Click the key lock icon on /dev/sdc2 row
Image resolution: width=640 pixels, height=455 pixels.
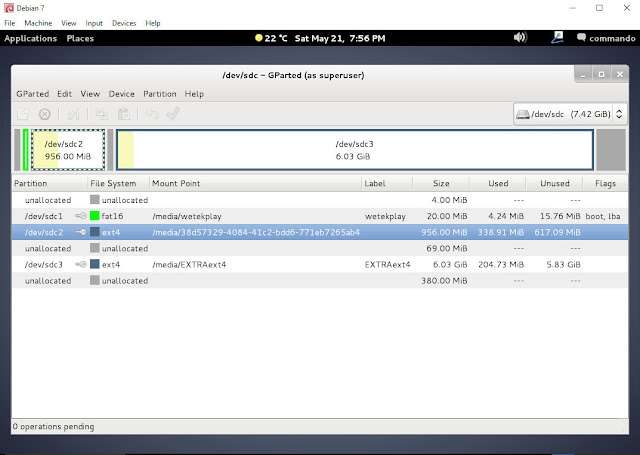(x=81, y=232)
